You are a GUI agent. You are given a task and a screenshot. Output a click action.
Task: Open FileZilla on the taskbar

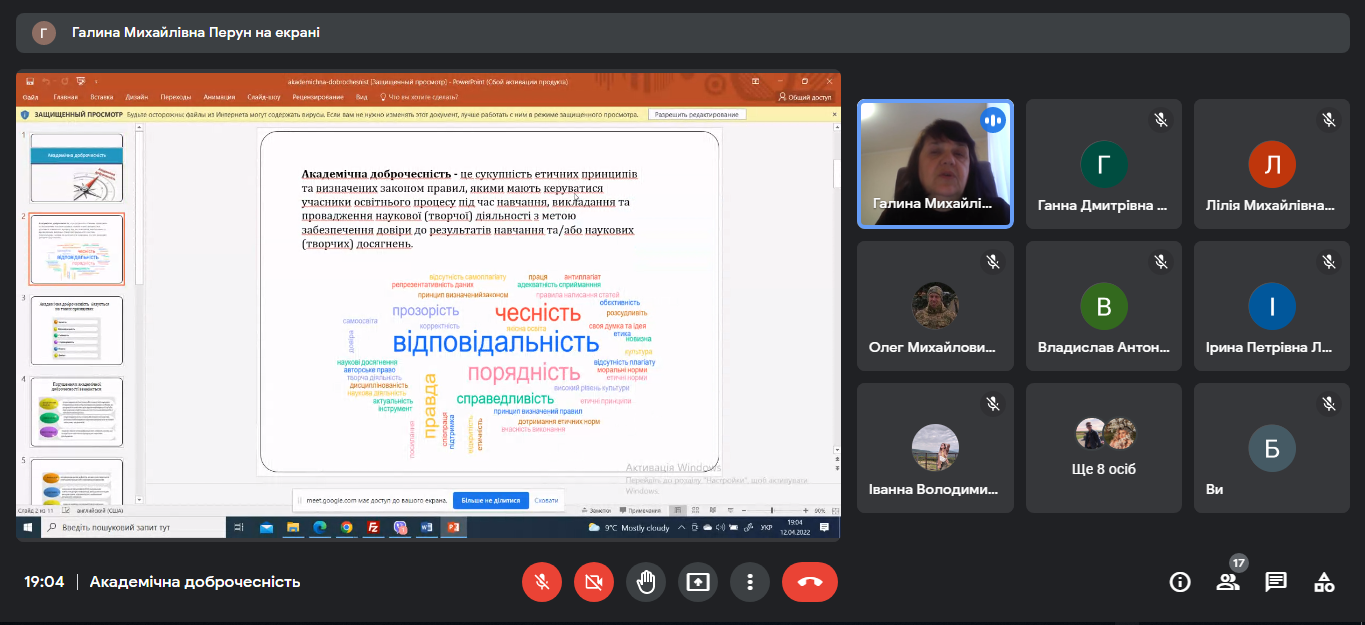click(373, 527)
